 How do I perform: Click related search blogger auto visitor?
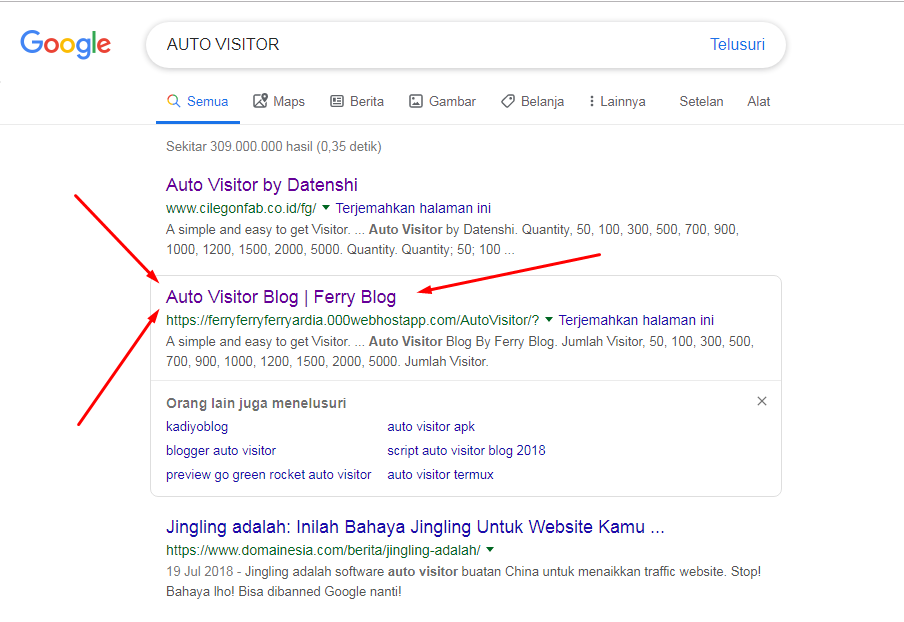pyautogui.click(x=221, y=450)
